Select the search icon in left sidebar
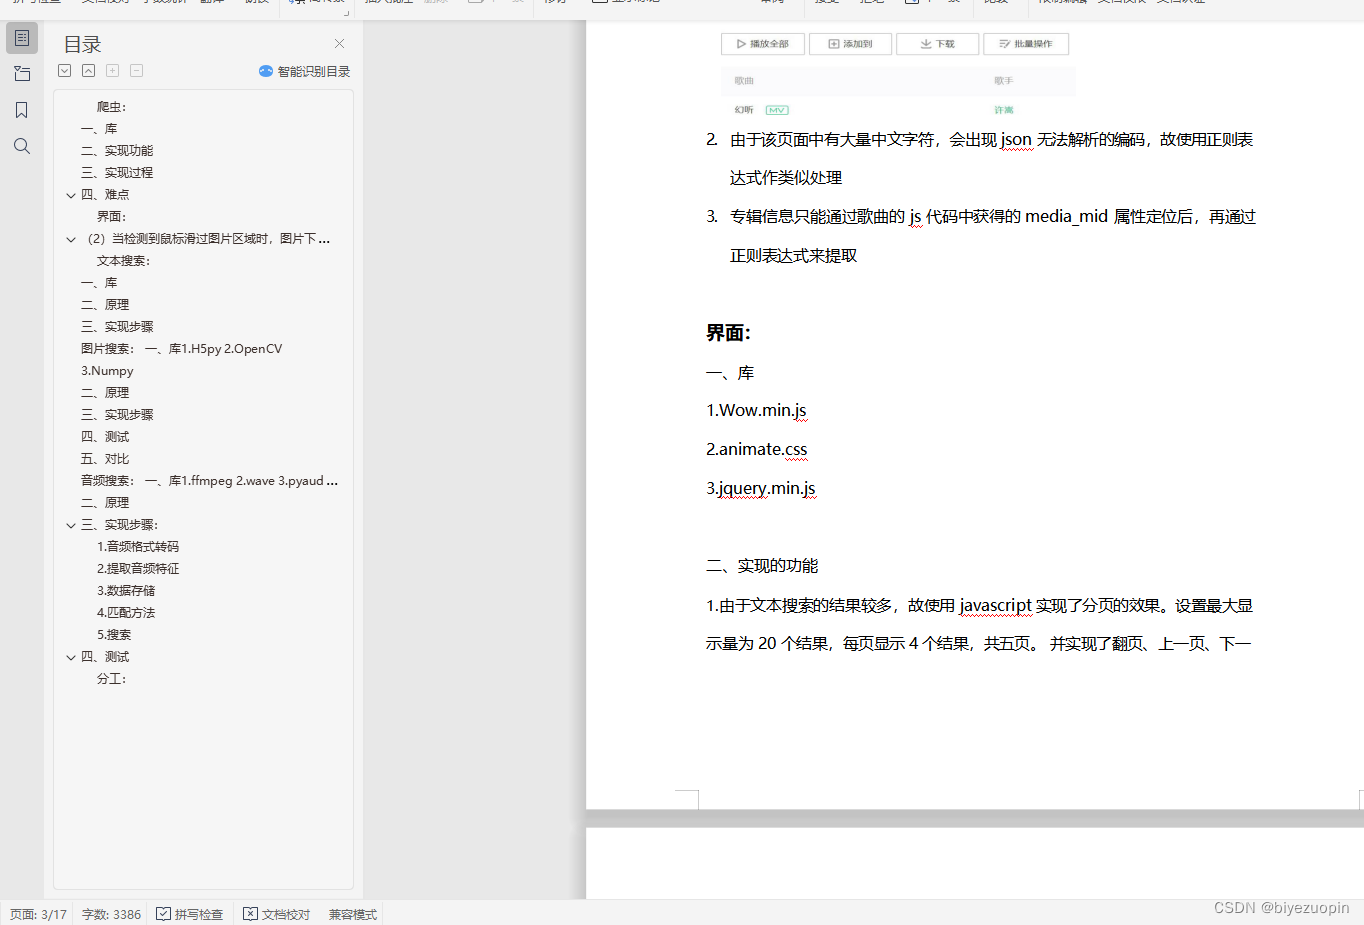The width and height of the screenshot is (1364, 925). [x=22, y=145]
